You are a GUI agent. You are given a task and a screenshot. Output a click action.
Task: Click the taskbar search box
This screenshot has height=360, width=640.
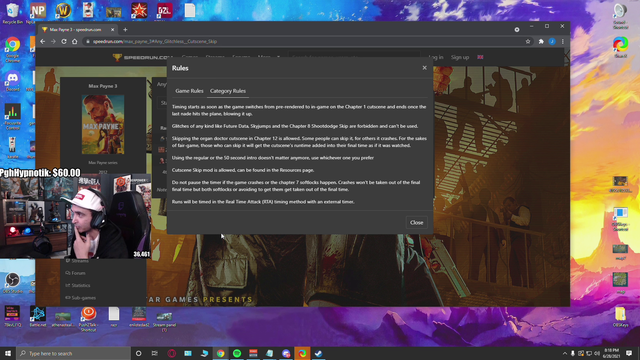73,353
